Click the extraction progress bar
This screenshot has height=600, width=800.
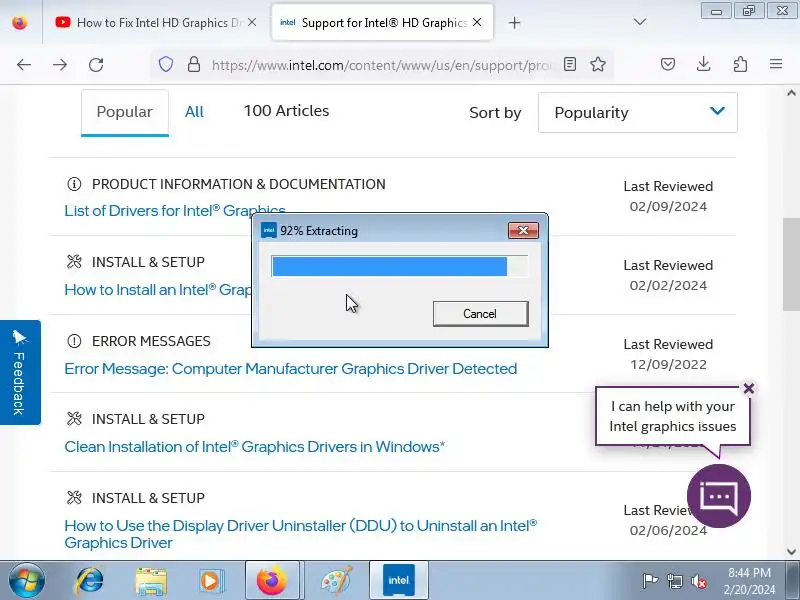tap(399, 266)
